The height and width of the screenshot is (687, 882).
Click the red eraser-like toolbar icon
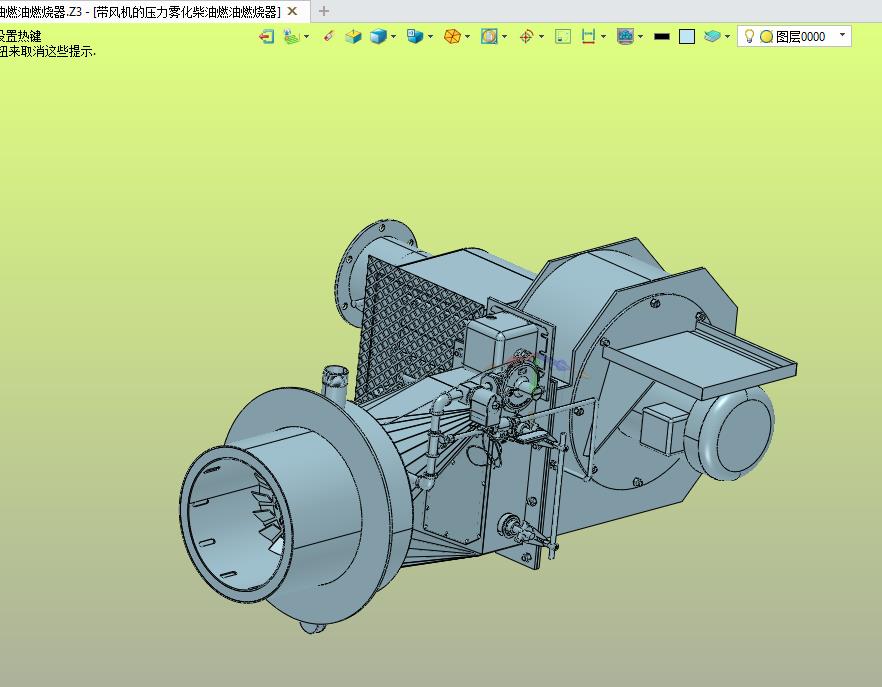(x=329, y=36)
